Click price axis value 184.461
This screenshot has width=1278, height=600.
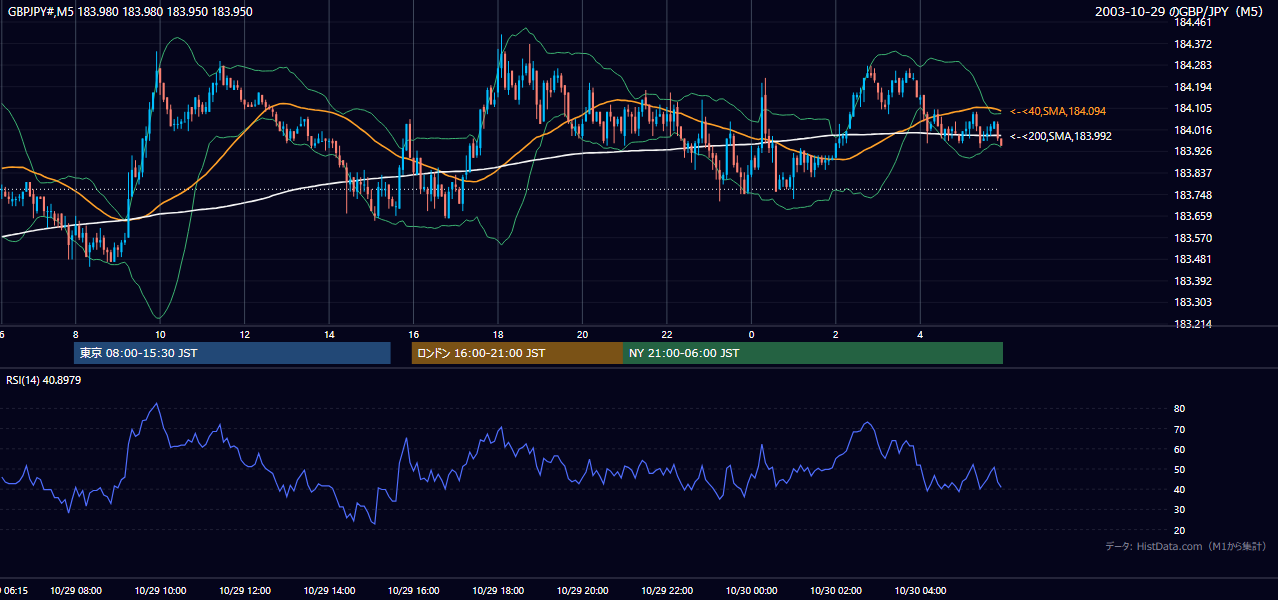tap(1194, 22)
